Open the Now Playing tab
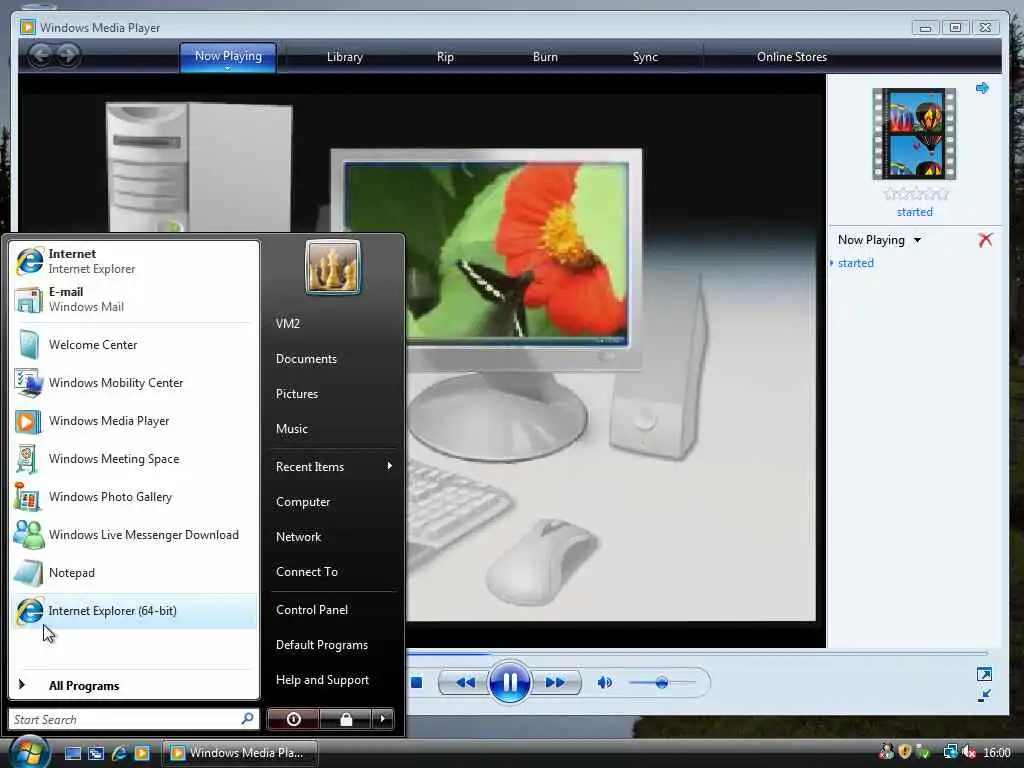This screenshot has height=768, width=1024. (x=228, y=57)
